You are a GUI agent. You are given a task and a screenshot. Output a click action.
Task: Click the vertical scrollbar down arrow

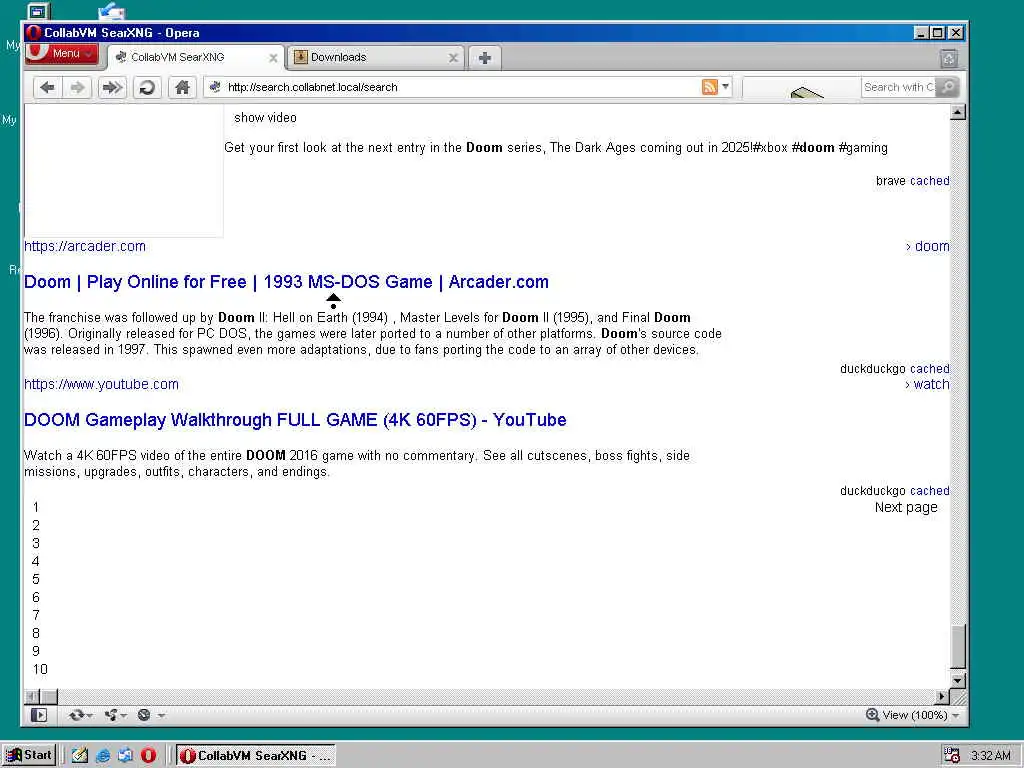pyautogui.click(x=957, y=680)
